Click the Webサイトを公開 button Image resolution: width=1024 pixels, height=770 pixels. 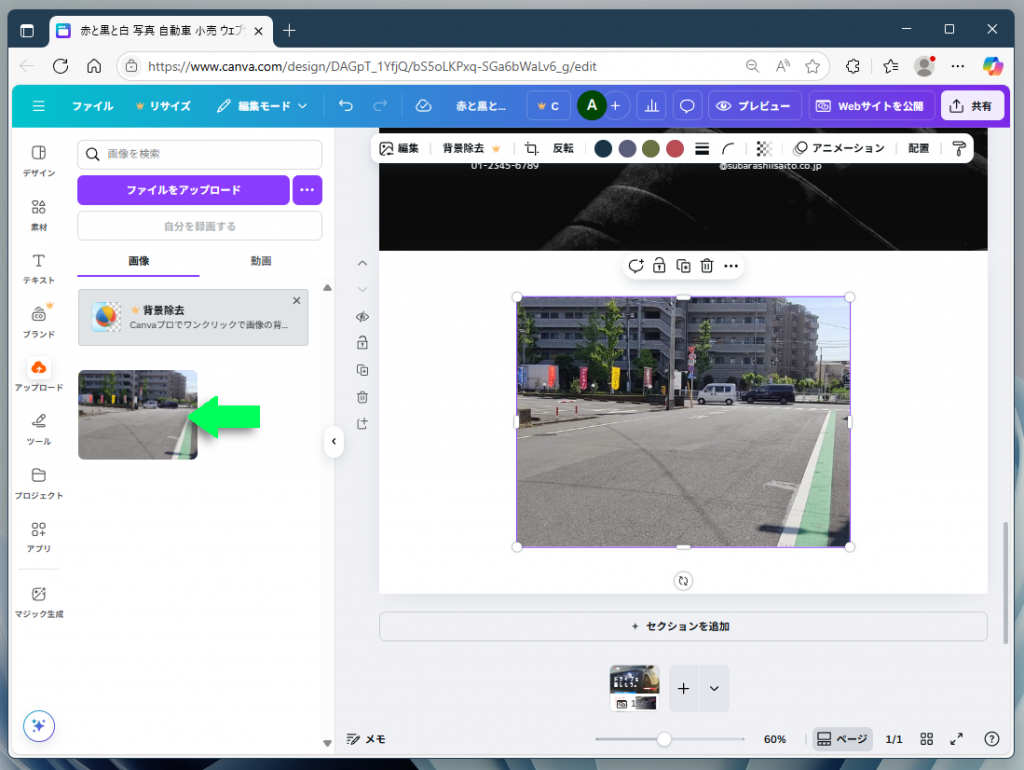[873, 105]
